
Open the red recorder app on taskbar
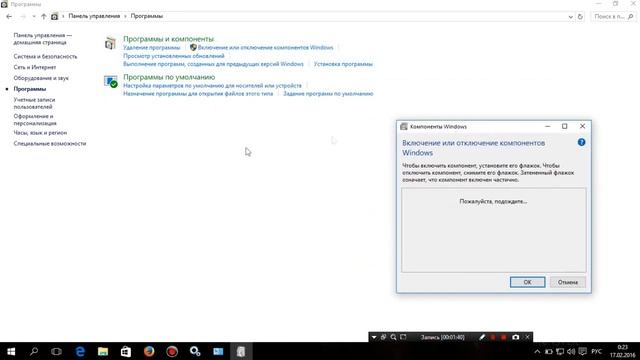[172, 351]
